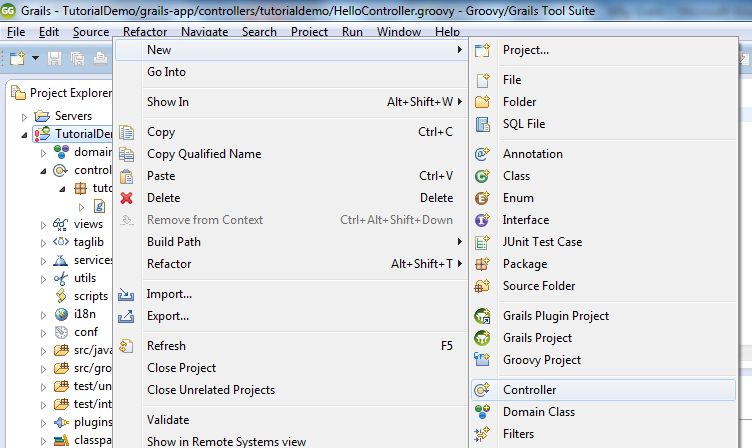Open the Navigate menu
This screenshot has width=752, height=448.
(x=204, y=32)
